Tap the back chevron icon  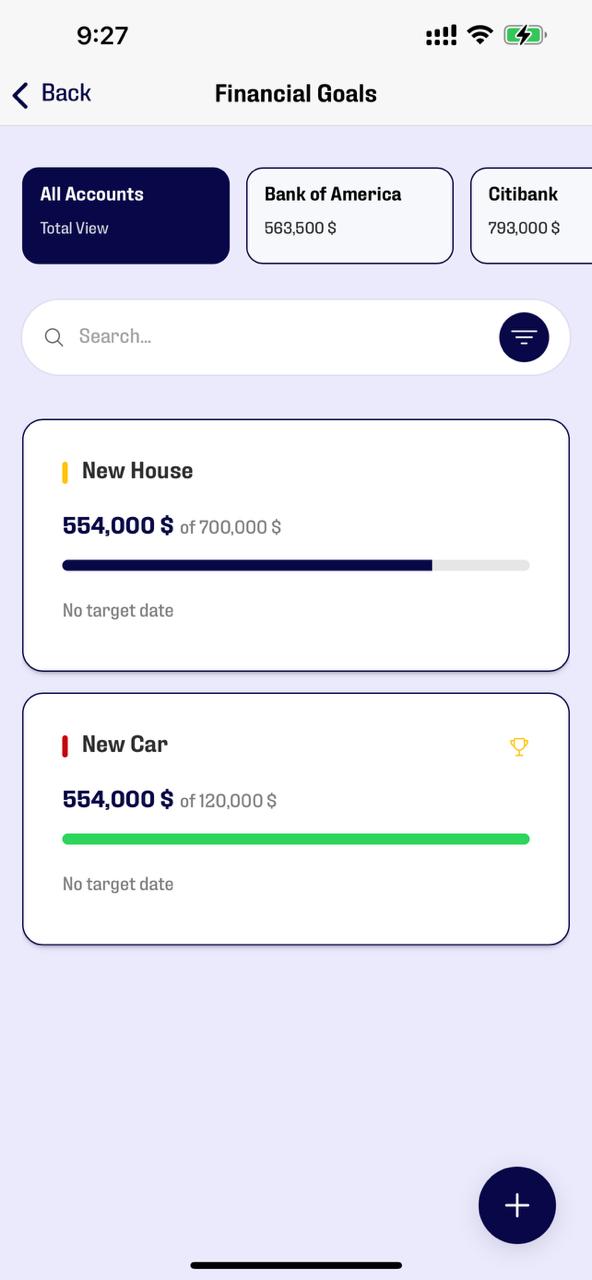coord(18,94)
